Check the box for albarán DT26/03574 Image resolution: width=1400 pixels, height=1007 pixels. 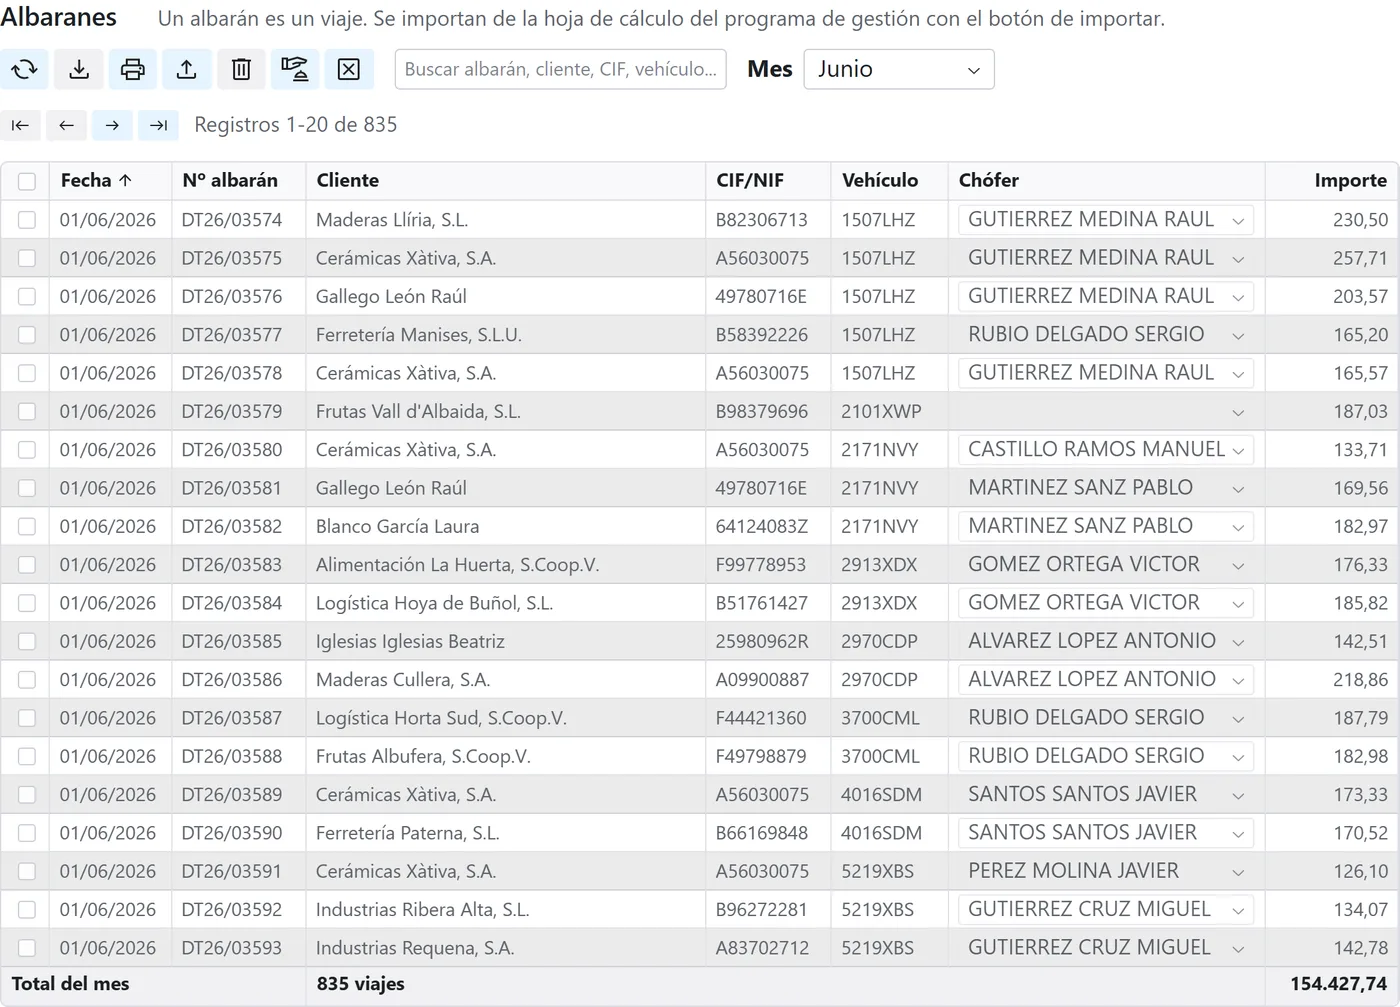point(27,220)
